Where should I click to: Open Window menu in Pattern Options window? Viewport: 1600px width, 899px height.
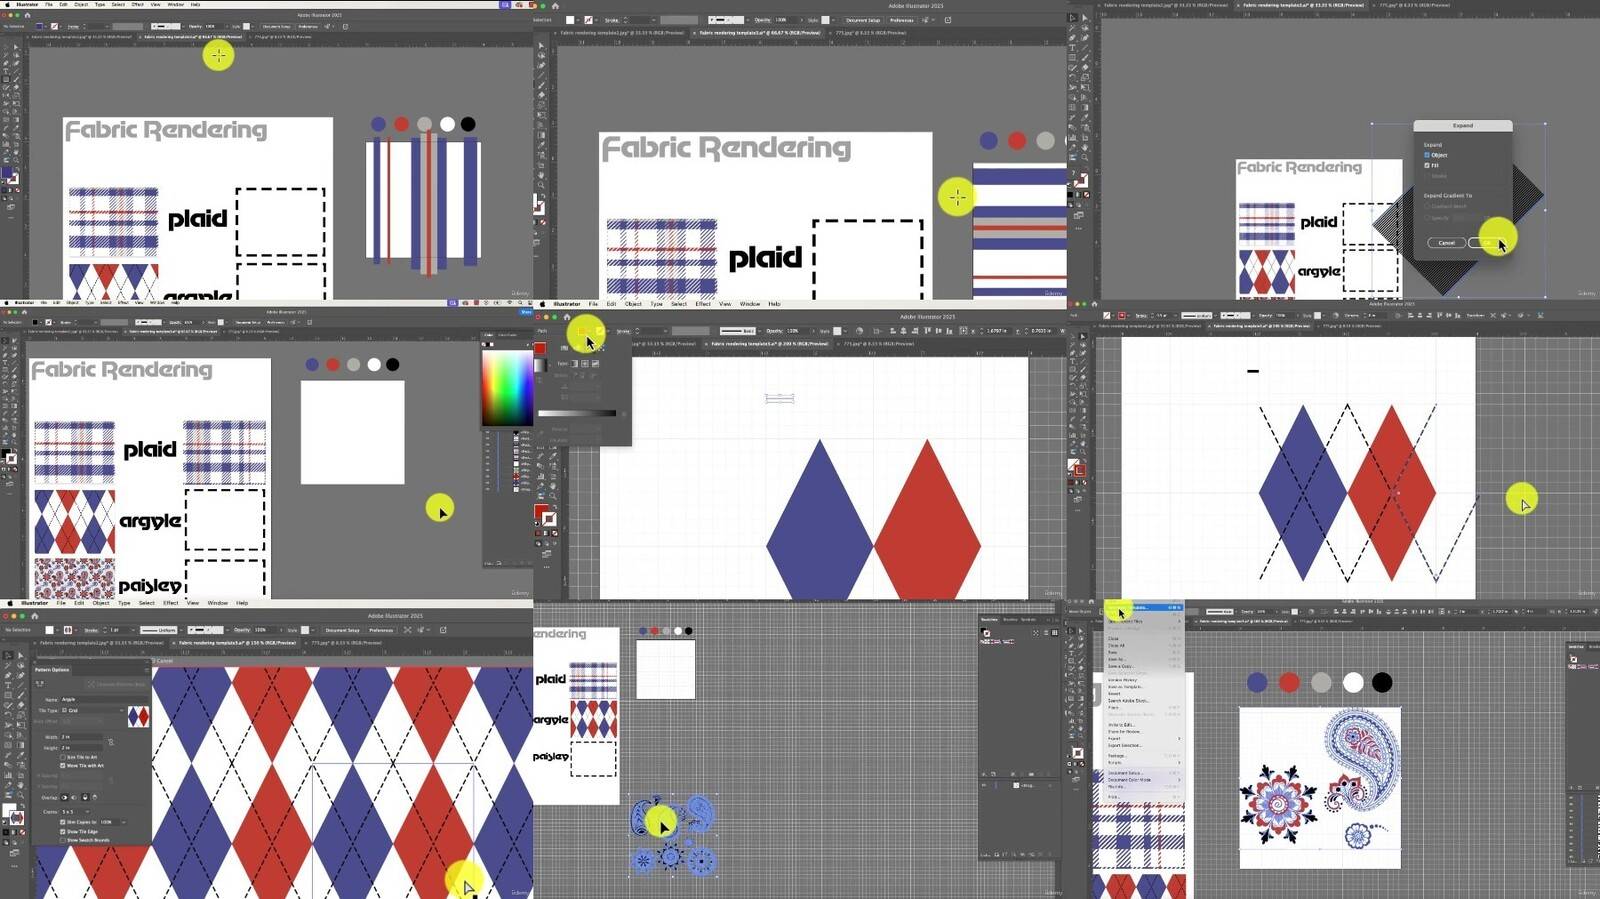point(217,603)
